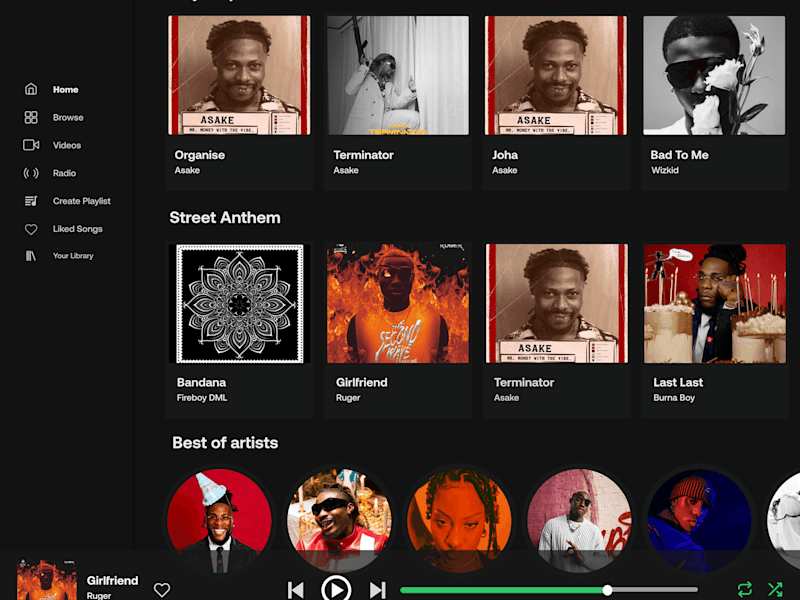Click the Browse grid icon
This screenshot has width=800, height=600.
coord(31,117)
